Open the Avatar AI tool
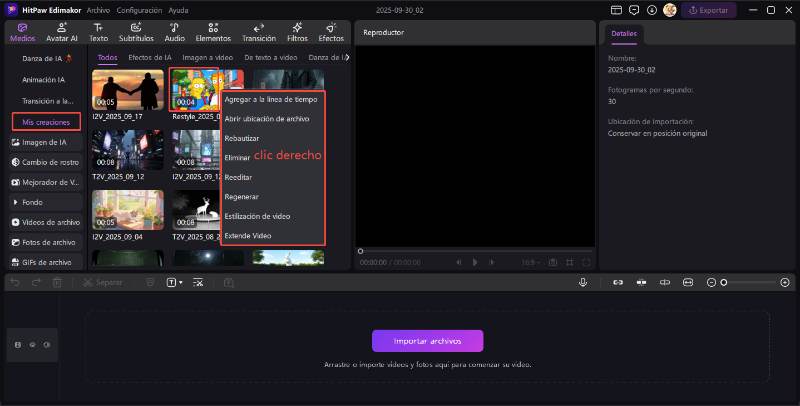800x406 pixels. point(61,31)
